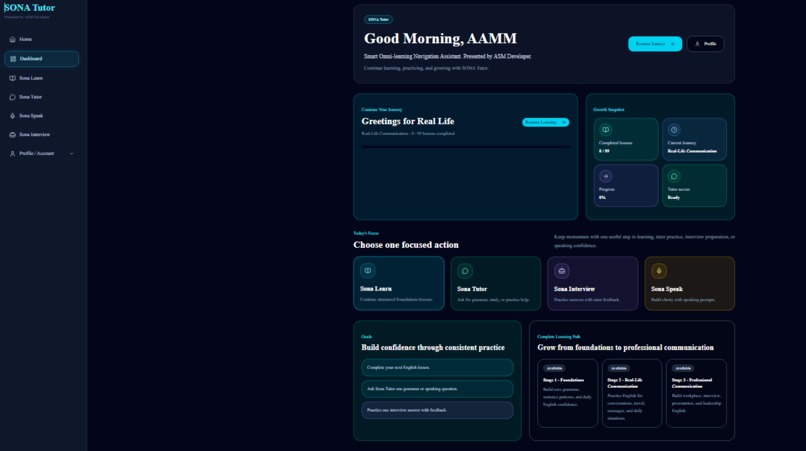Open Sona Interview in the sidebar
The width and height of the screenshot is (806, 451).
tap(41, 134)
